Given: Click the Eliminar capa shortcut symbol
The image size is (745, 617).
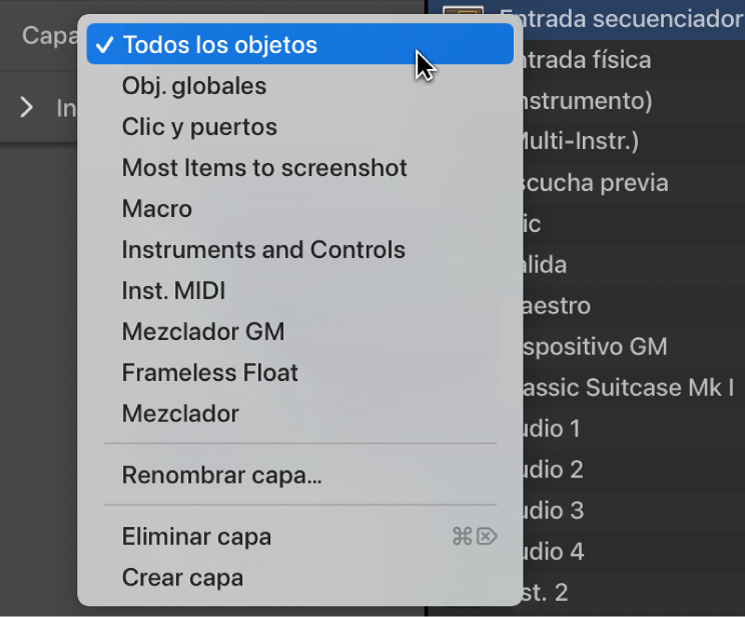Looking at the screenshot, I should click(474, 537).
